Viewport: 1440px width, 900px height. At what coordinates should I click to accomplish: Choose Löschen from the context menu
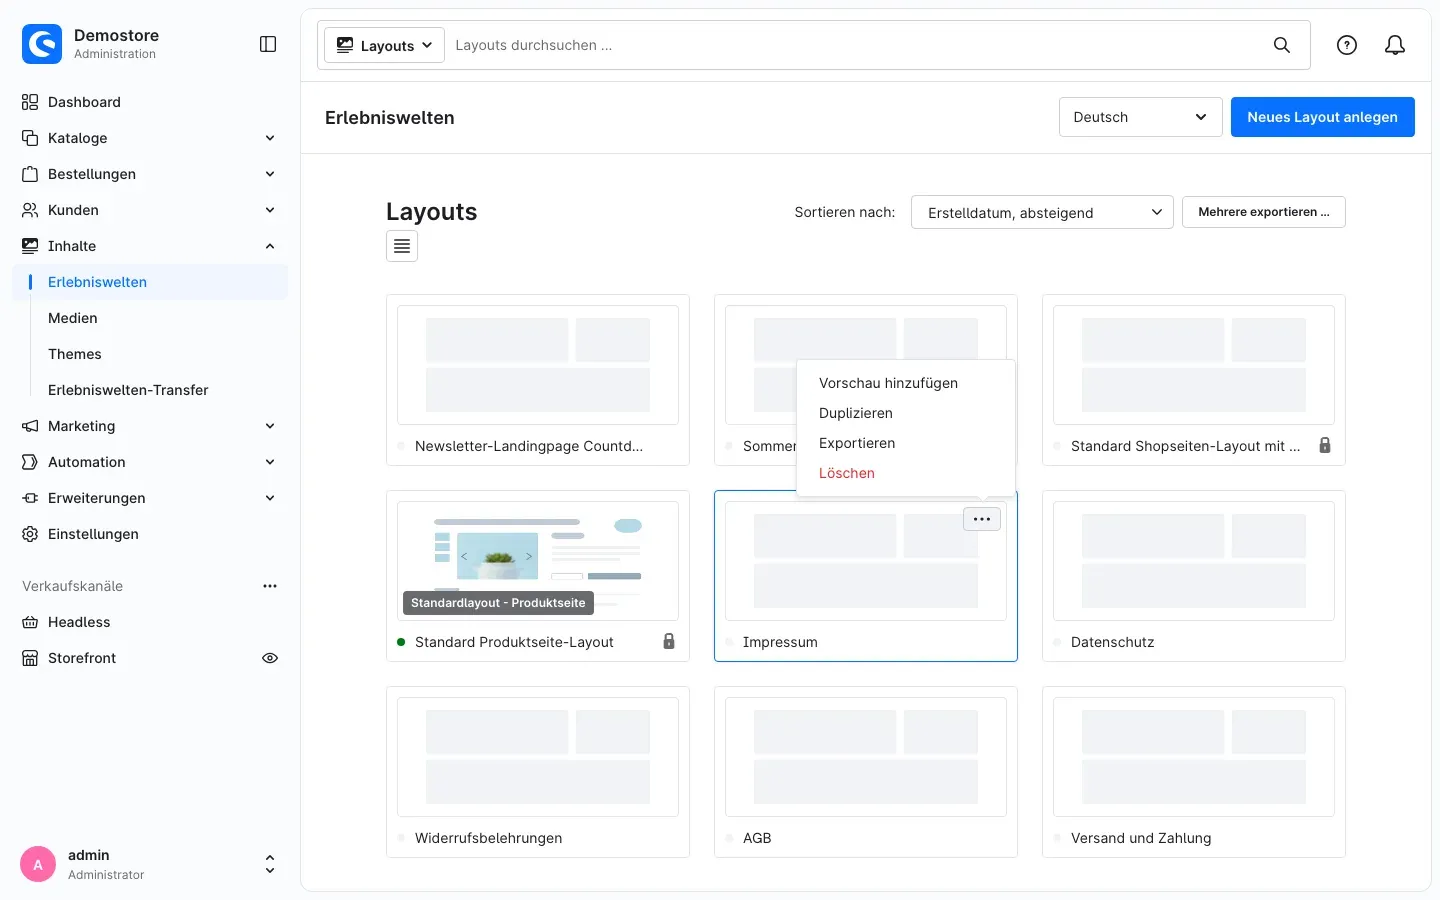pyautogui.click(x=847, y=473)
